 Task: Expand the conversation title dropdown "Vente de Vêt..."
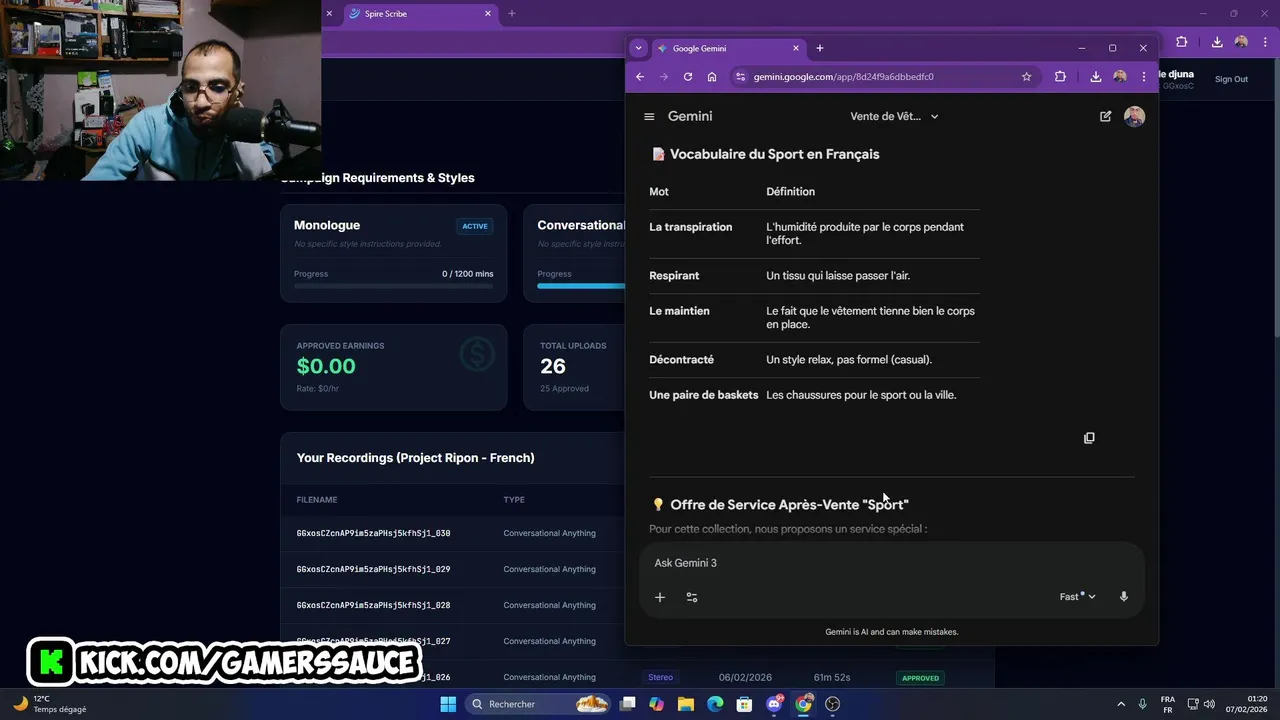894,116
